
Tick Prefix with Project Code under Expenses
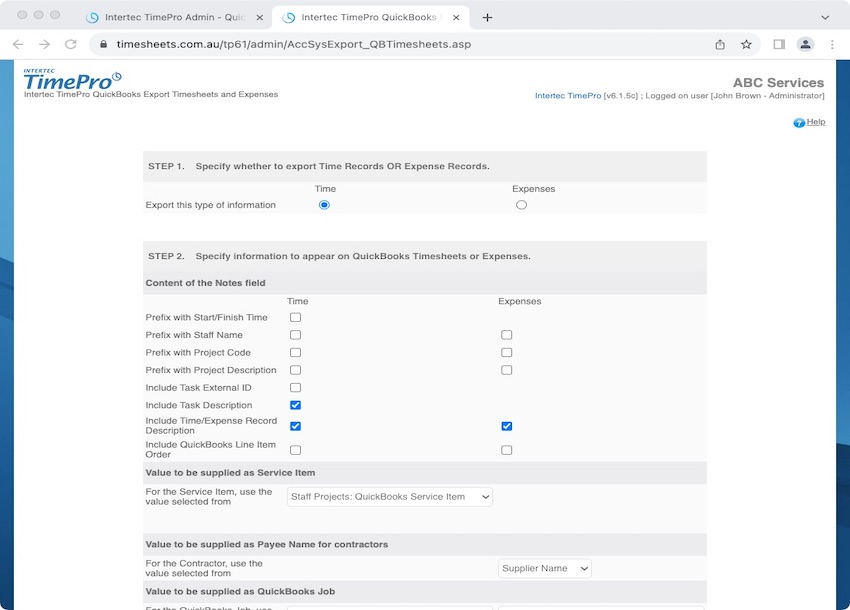coord(506,352)
